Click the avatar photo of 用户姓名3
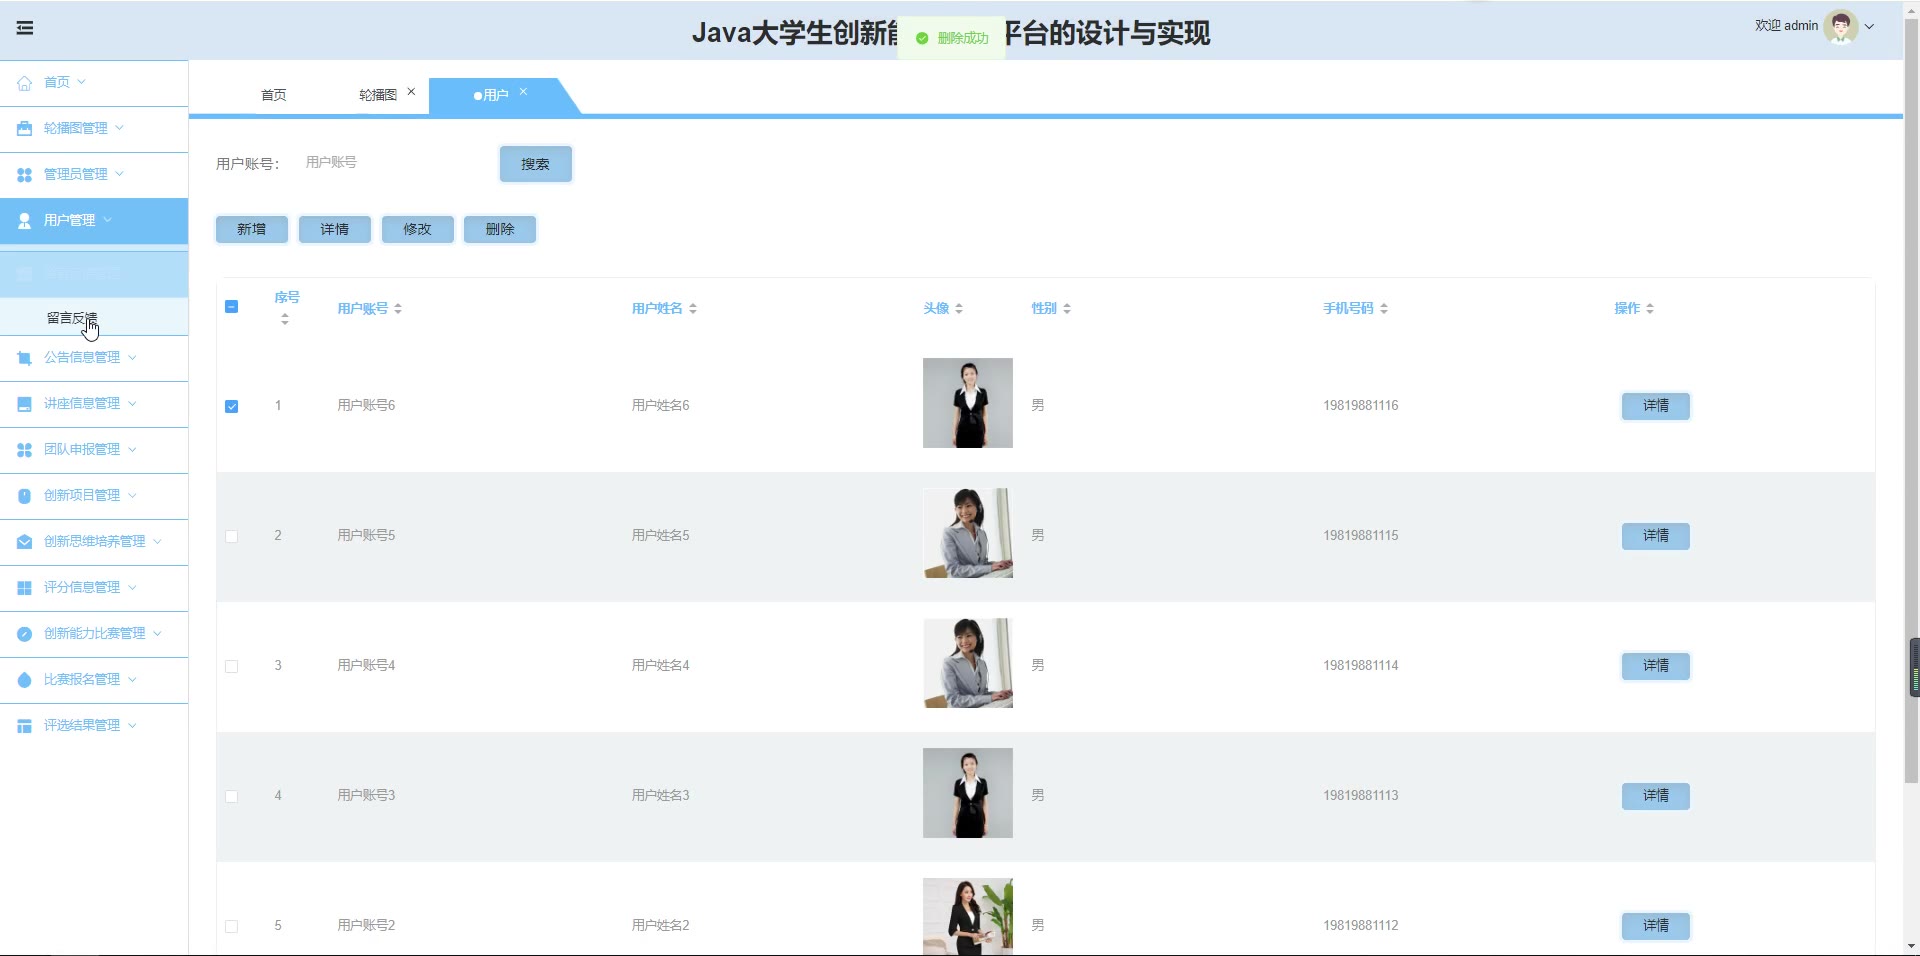Image resolution: width=1920 pixels, height=956 pixels. [x=968, y=793]
